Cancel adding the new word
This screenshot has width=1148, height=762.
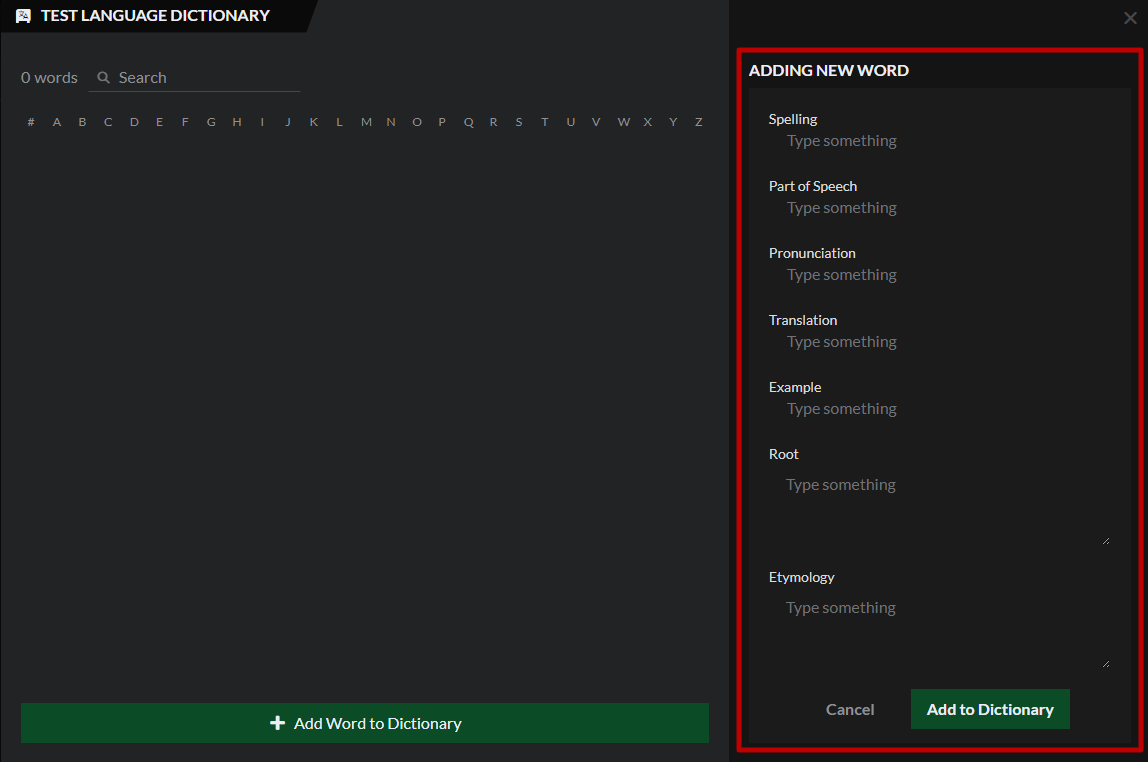click(x=850, y=709)
